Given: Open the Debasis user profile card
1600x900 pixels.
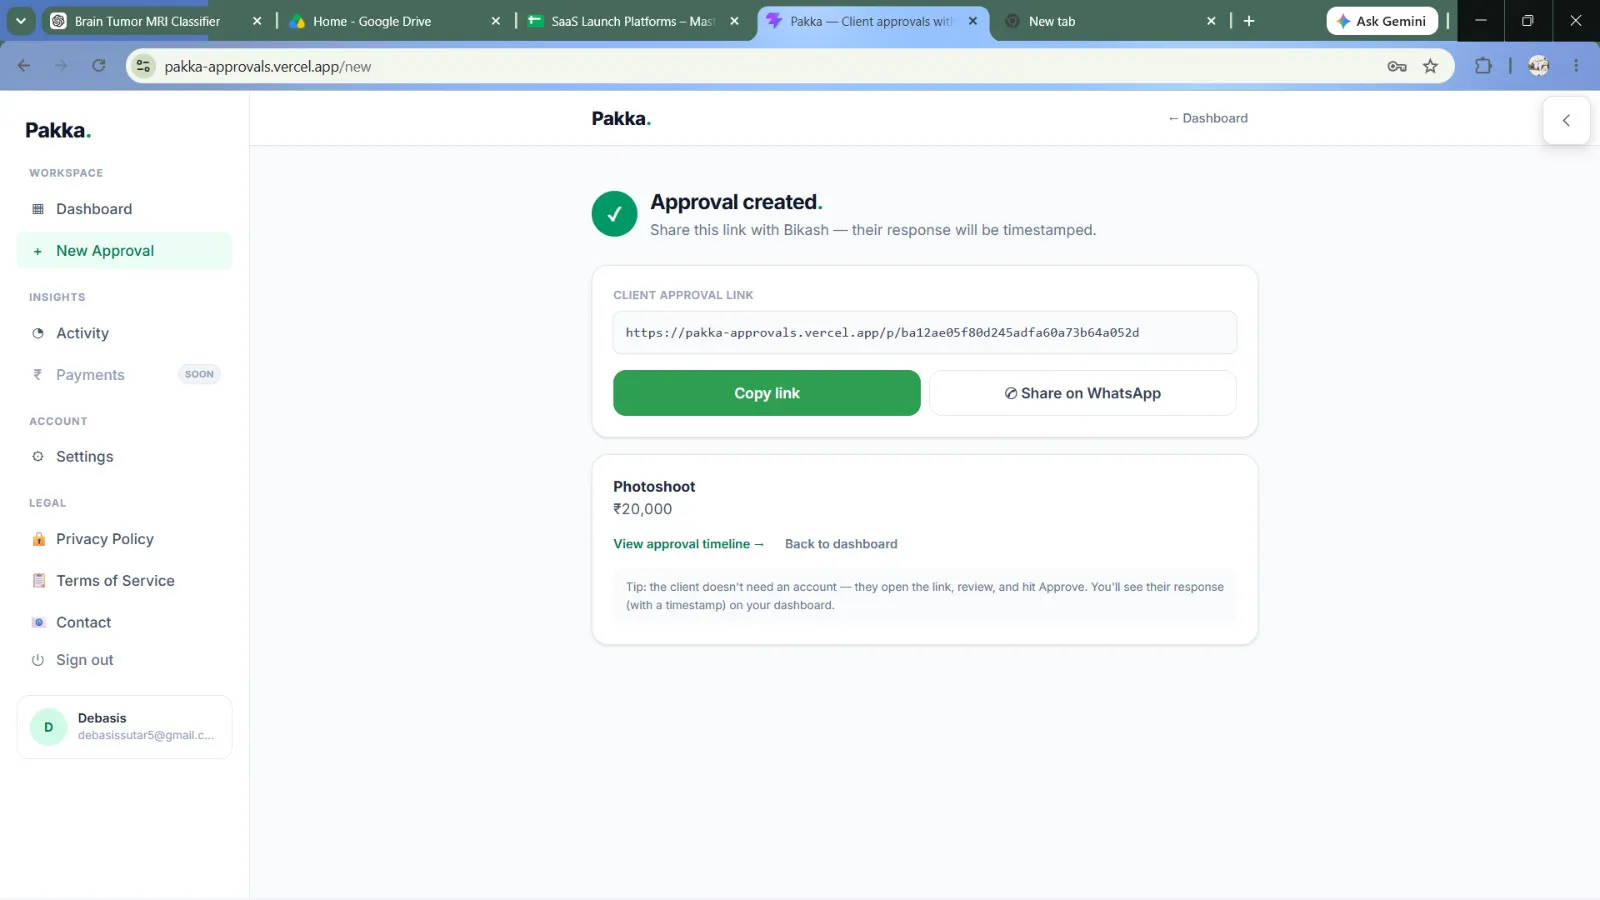Looking at the screenshot, I should 124,727.
